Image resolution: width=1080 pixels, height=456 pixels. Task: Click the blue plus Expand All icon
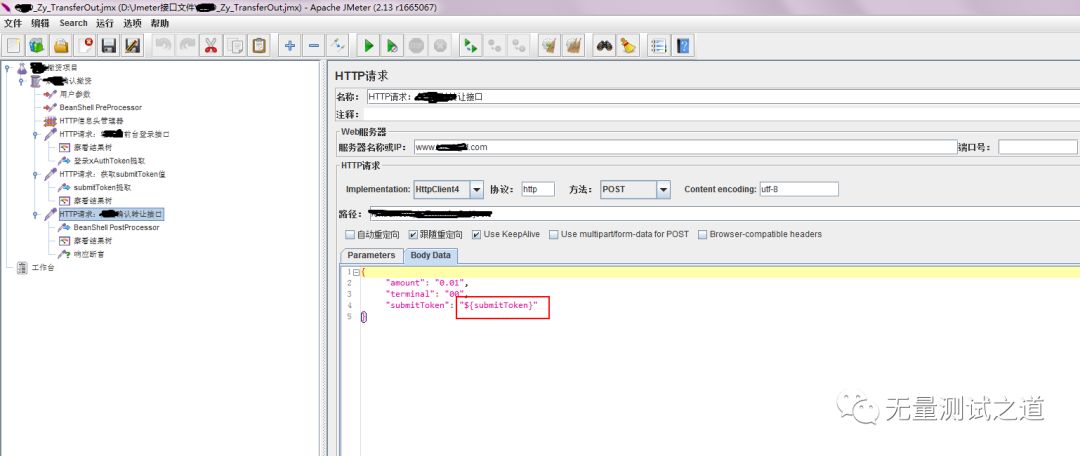click(290, 45)
